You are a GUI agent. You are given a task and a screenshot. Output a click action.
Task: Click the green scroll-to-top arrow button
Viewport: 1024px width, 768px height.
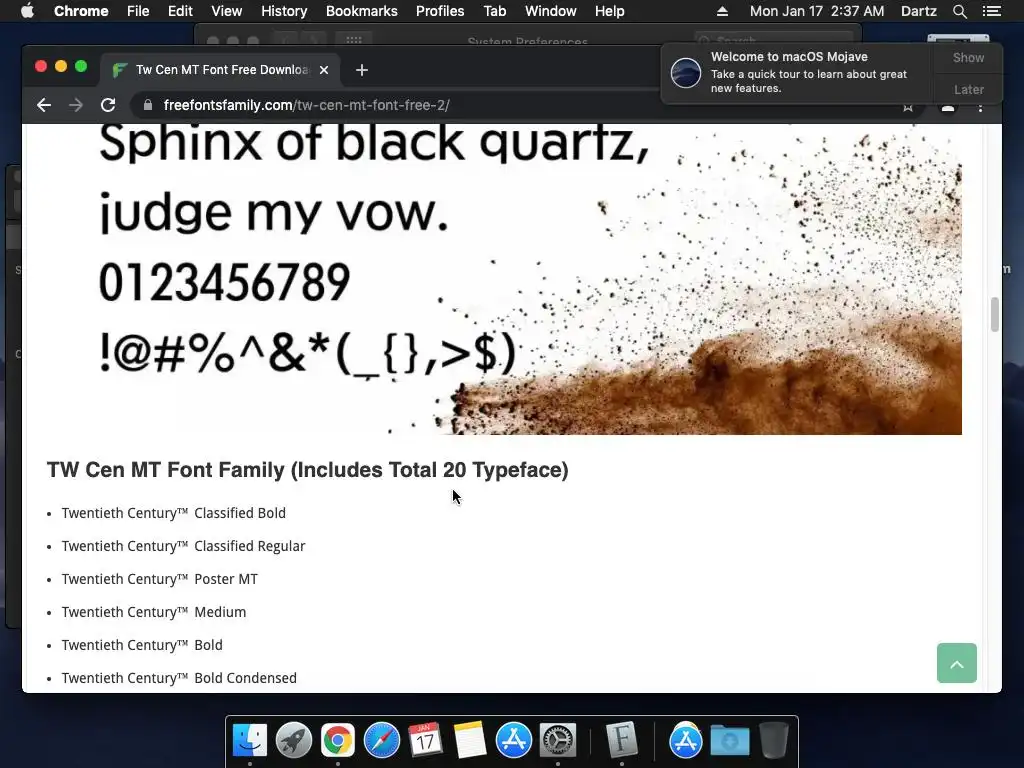point(957,664)
